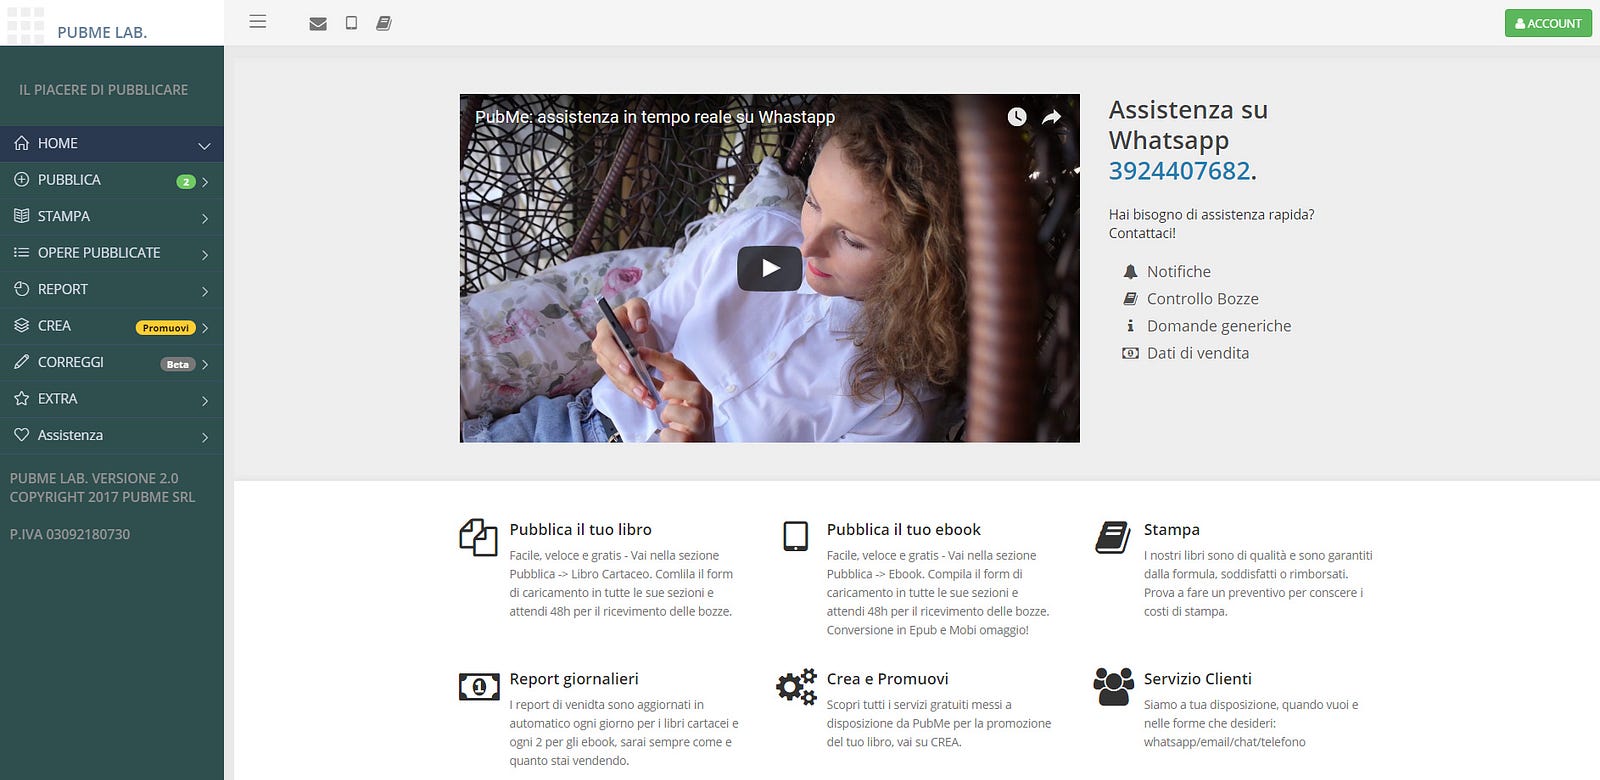Click the tablet icon beside Pubblica il tuo ebook
The image size is (1600, 780).
(796, 536)
